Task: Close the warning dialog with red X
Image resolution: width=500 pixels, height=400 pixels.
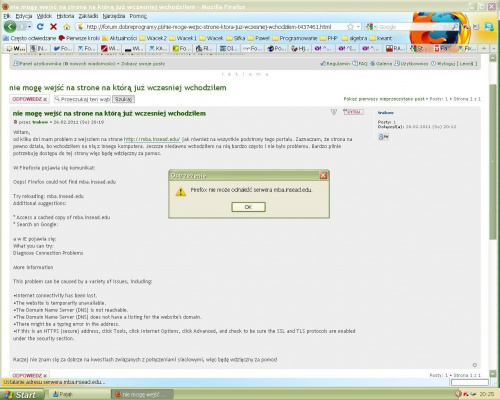Action: 323,175
